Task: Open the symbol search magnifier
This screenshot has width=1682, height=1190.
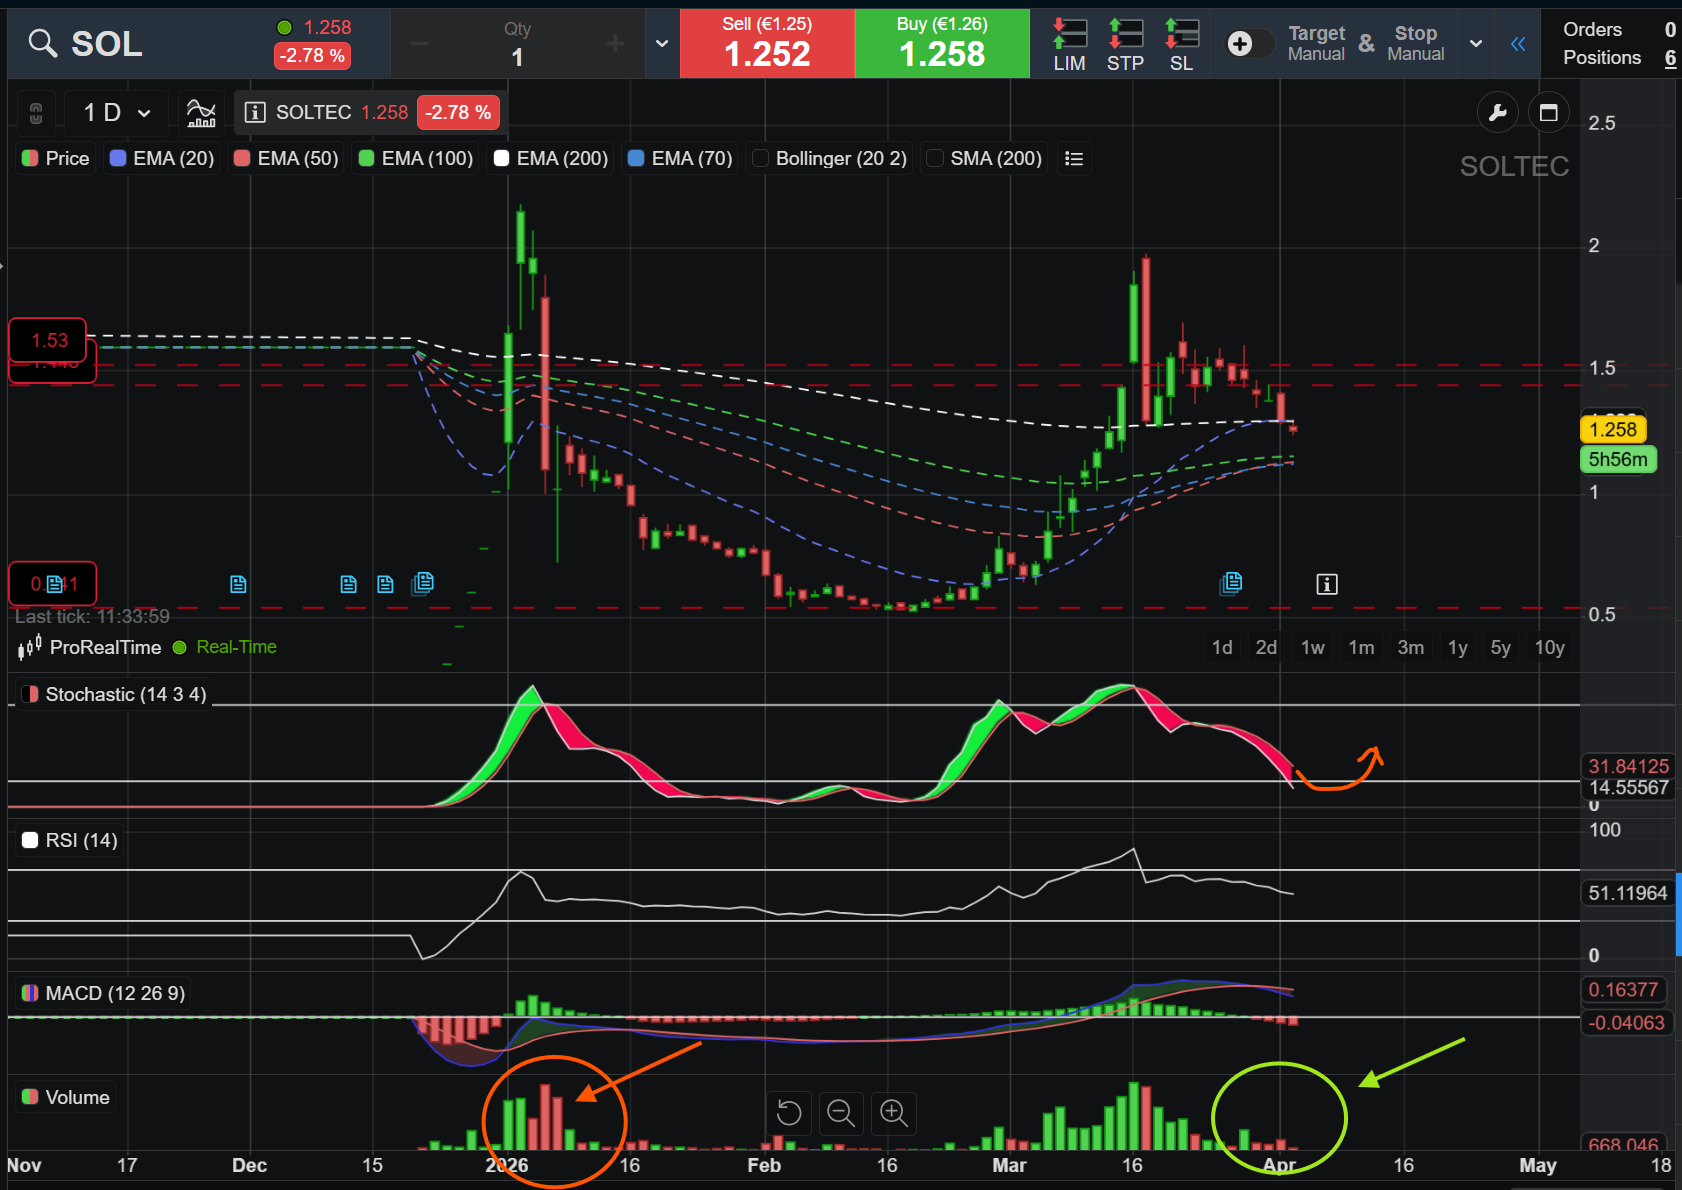Action: tap(42, 43)
